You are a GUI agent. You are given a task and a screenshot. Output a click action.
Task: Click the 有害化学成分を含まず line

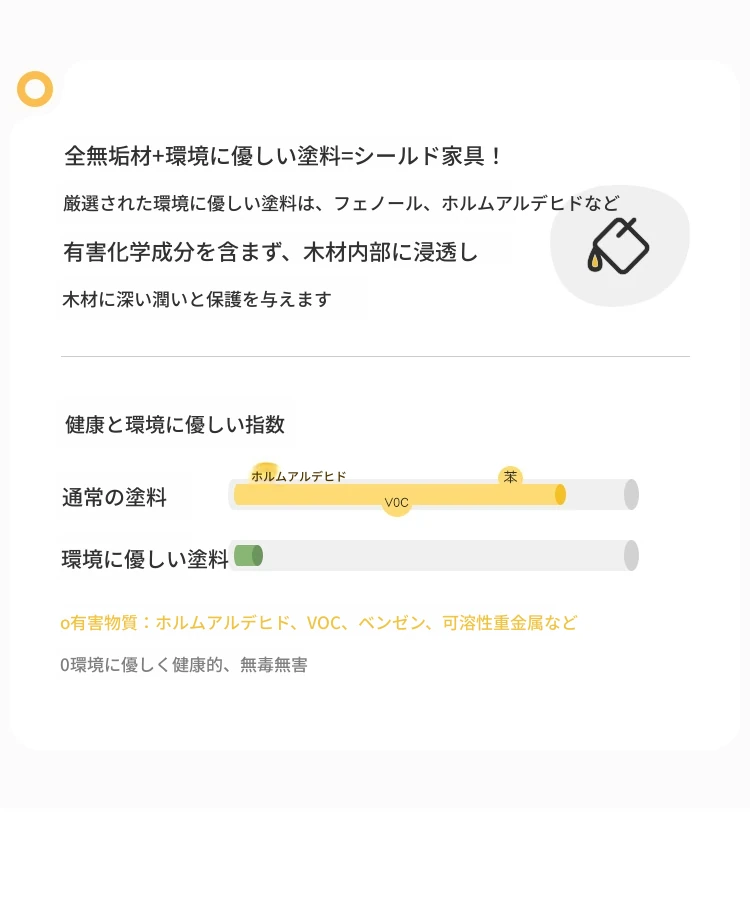click(x=270, y=252)
